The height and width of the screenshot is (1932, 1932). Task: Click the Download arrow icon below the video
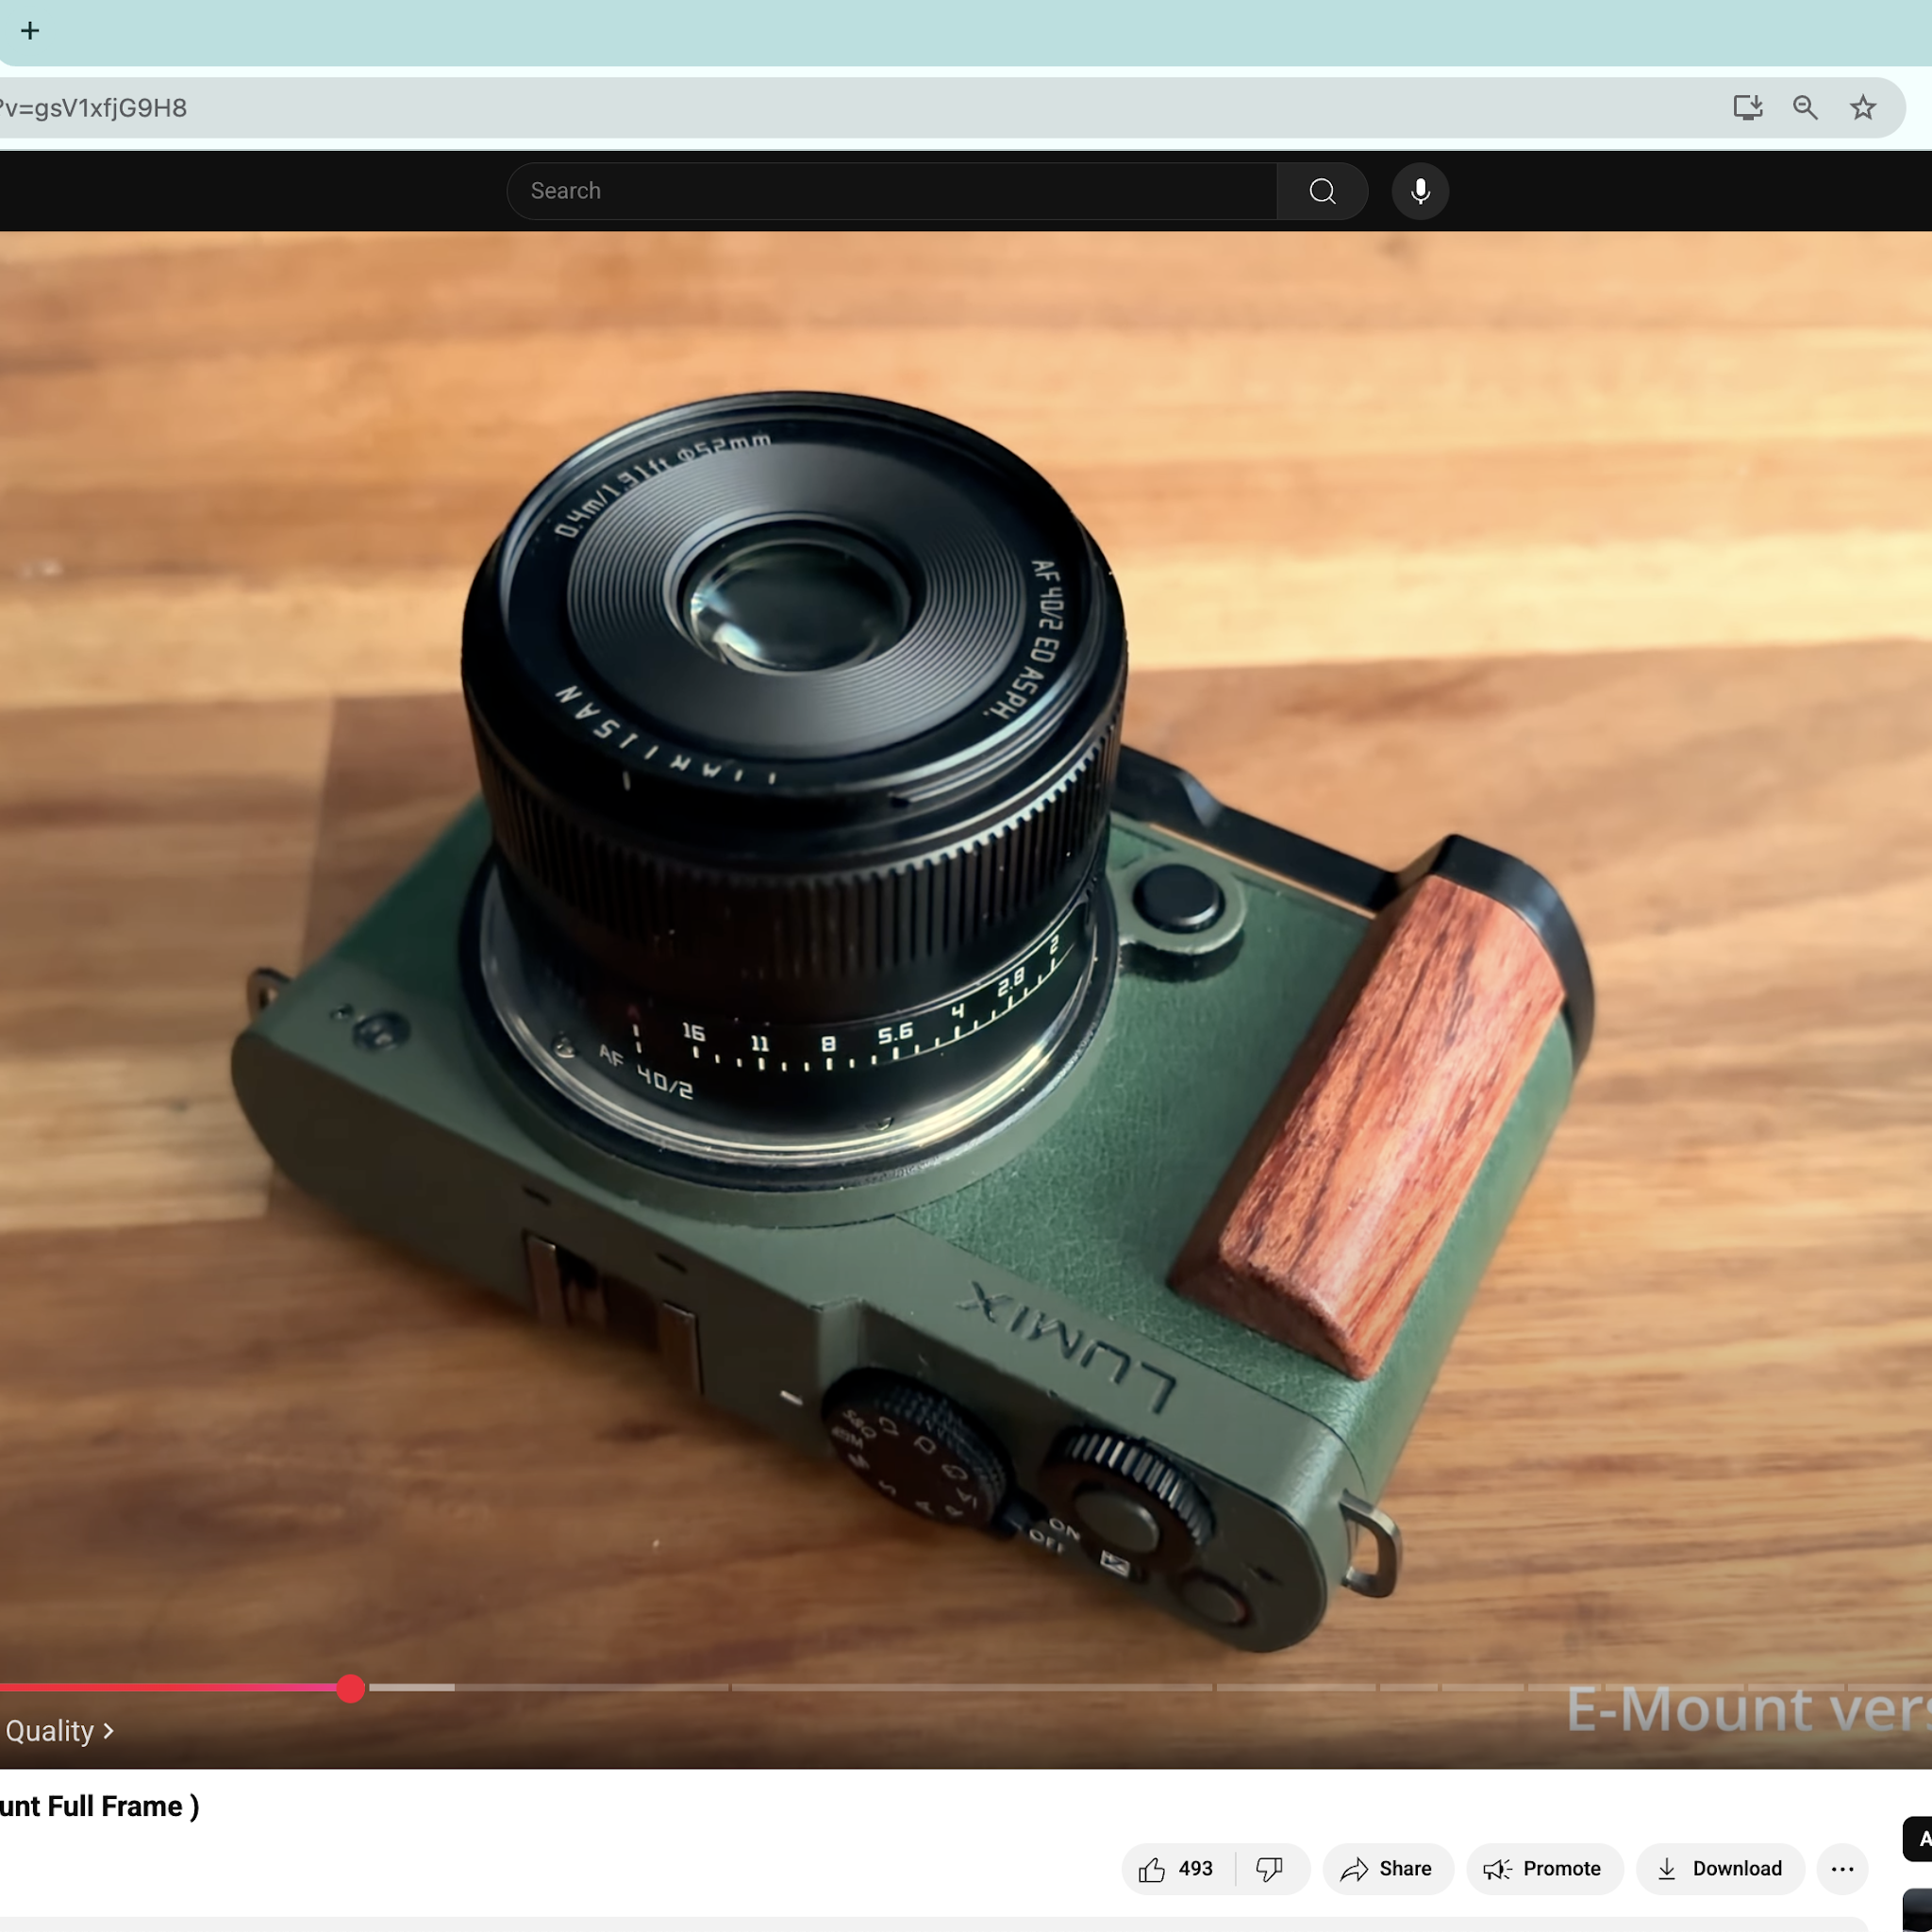point(1668,1869)
